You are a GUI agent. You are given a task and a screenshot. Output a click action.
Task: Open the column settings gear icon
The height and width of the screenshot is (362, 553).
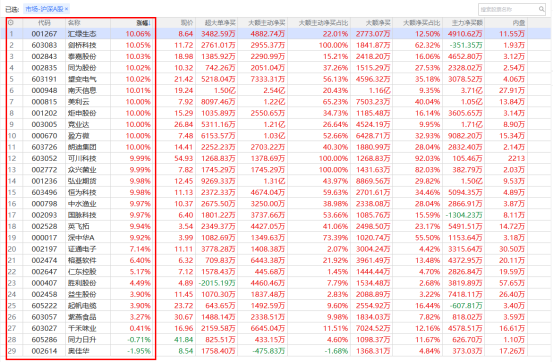pos(11,23)
